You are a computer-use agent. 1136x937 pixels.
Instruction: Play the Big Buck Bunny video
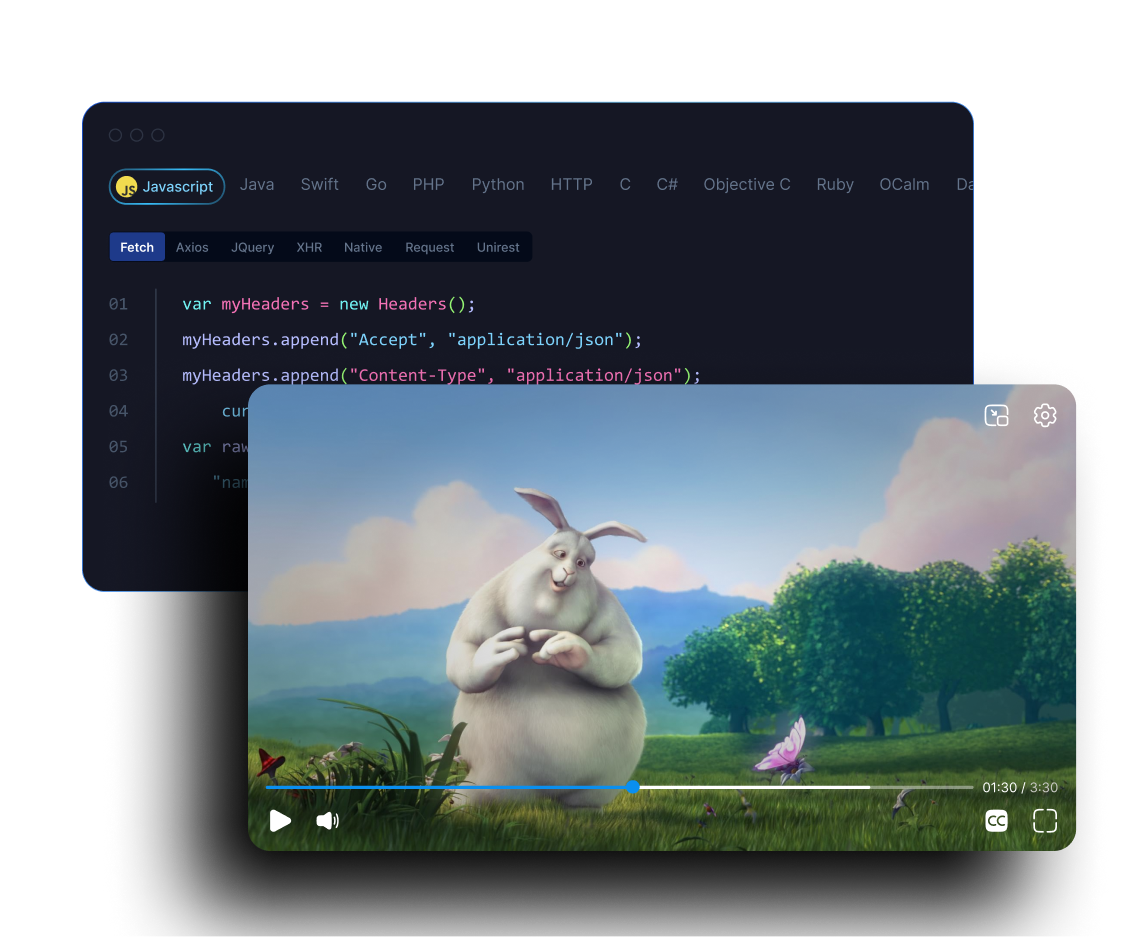(280, 821)
